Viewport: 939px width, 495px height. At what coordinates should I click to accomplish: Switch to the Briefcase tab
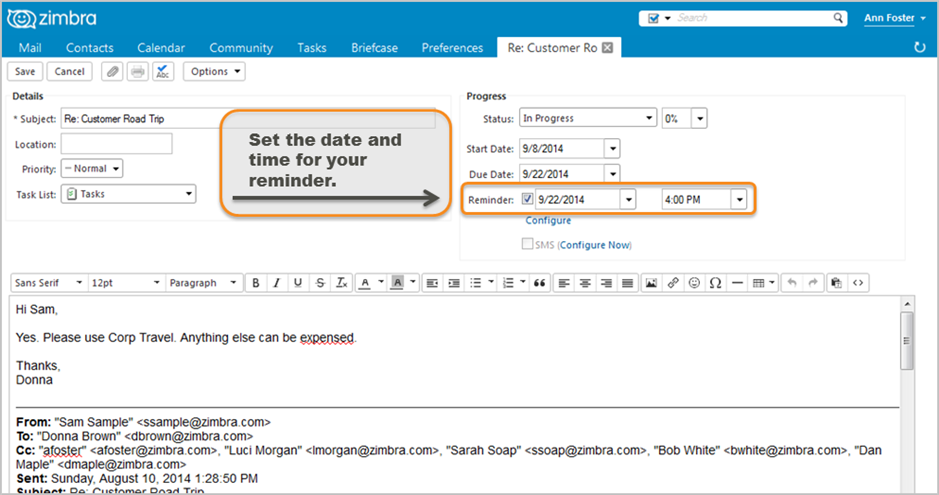click(x=374, y=48)
